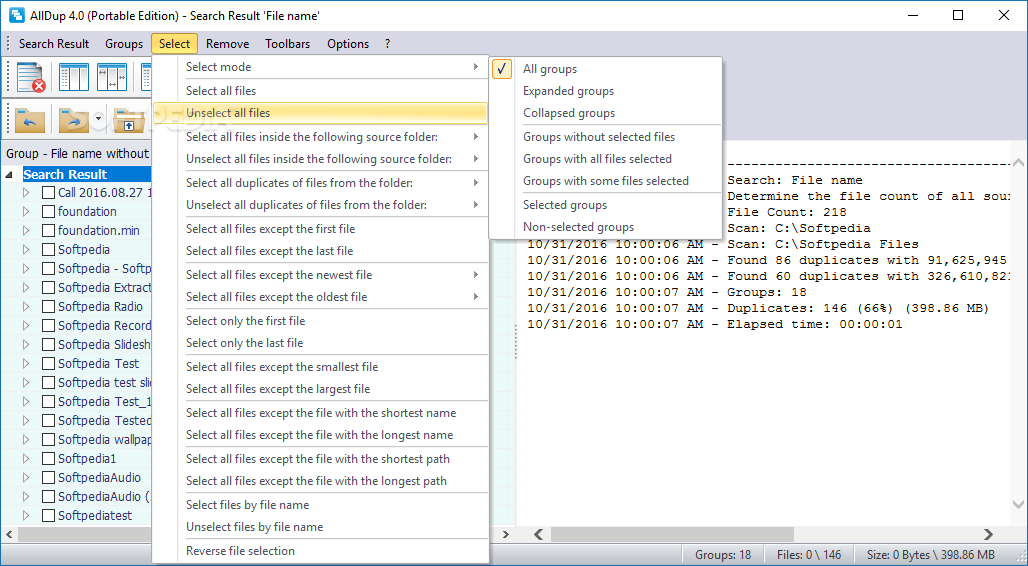Click the Group - File name column header

pos(77,153)
